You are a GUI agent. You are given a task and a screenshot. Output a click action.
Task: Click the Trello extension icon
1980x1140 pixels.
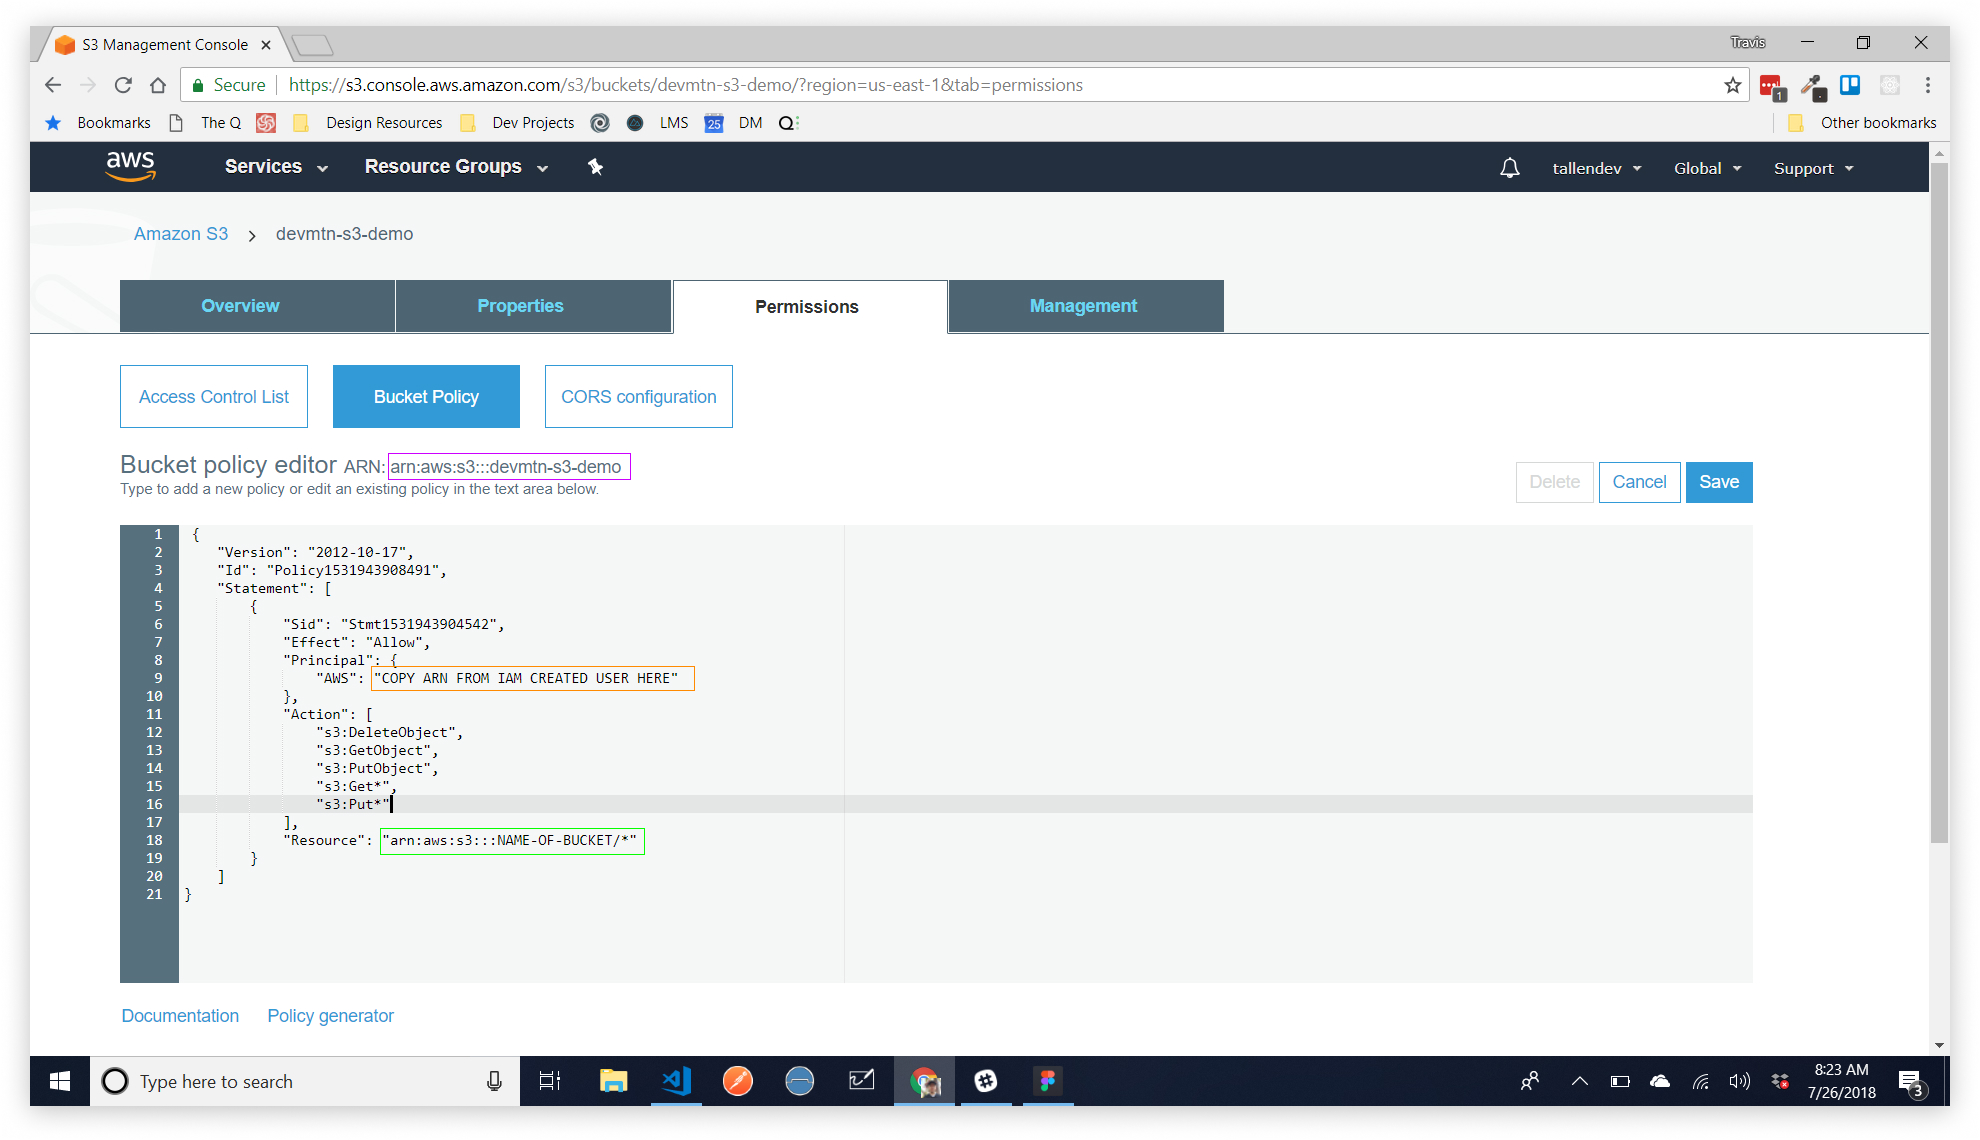1850,85
